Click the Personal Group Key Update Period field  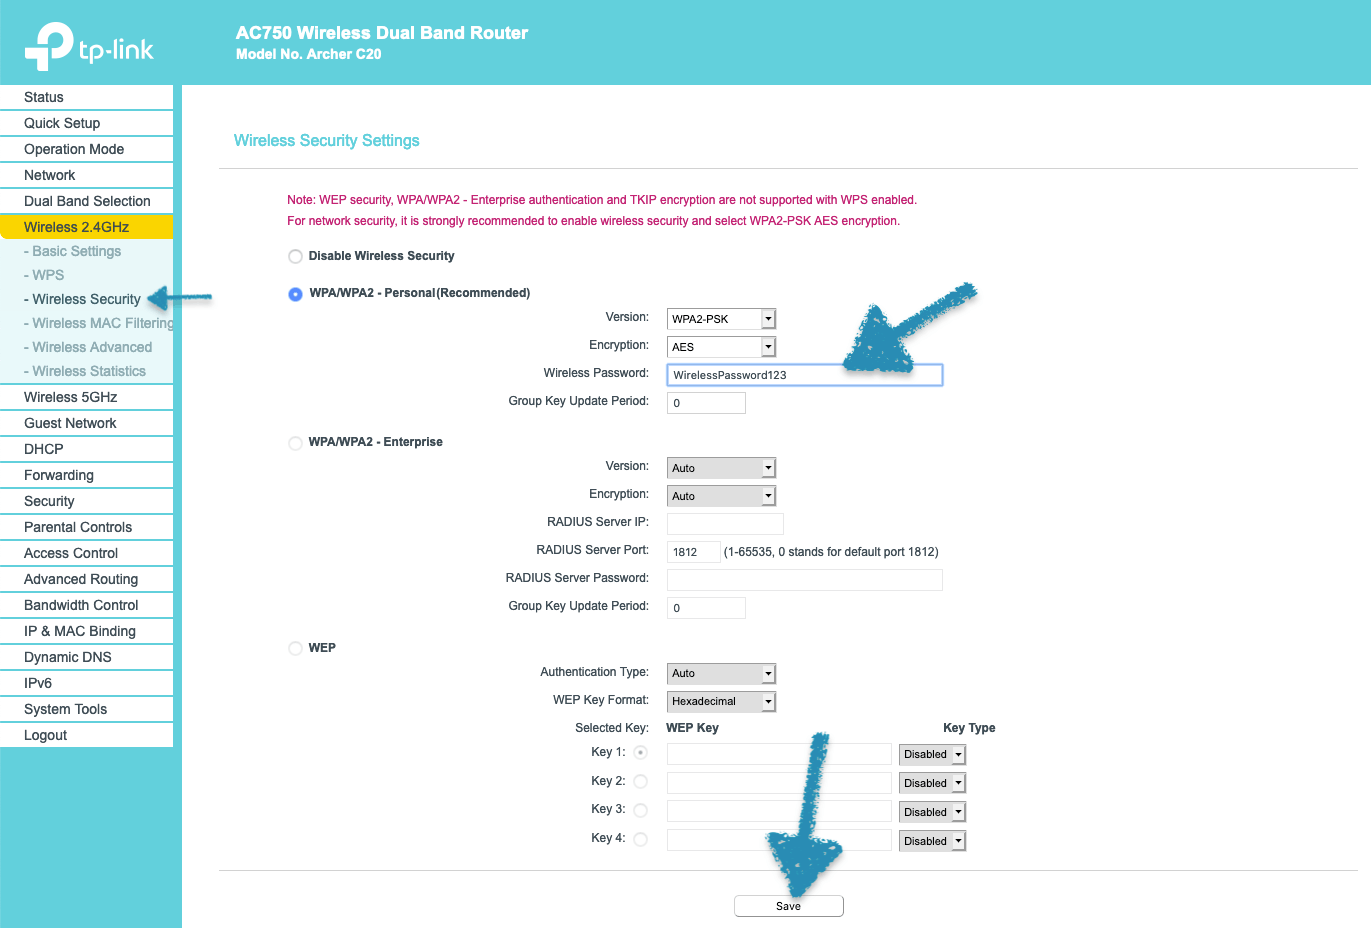click(706, 403)
